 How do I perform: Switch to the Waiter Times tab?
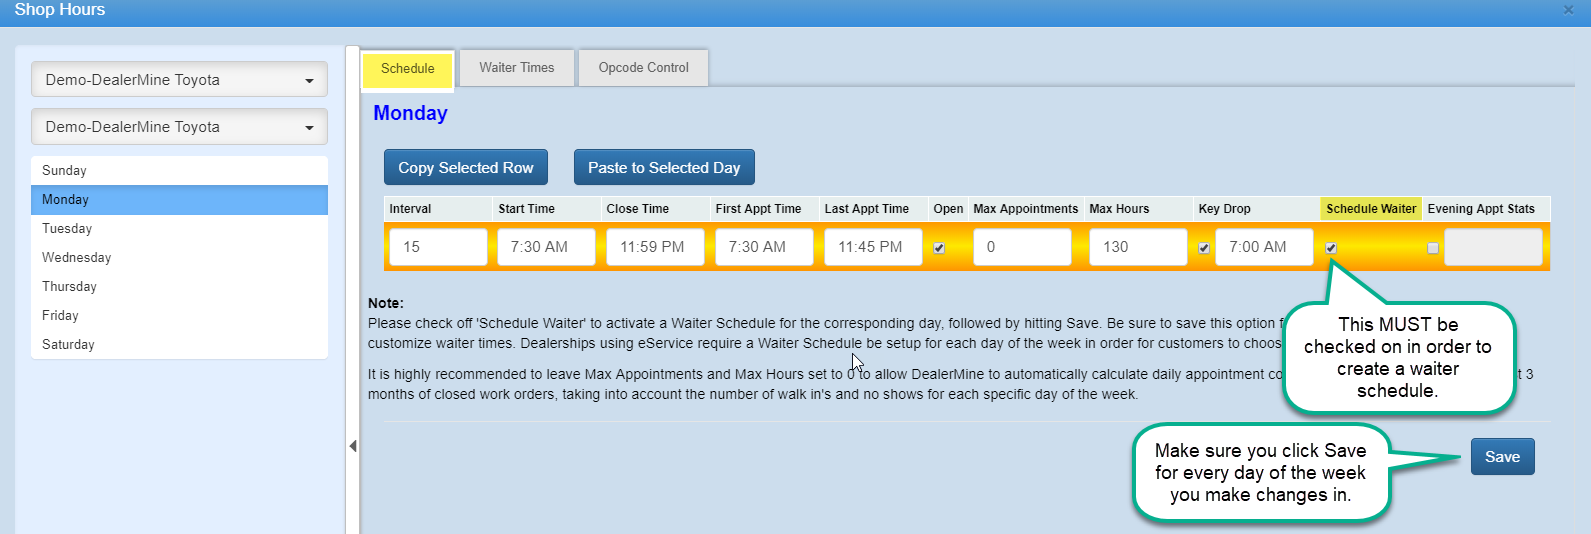(x=516, y=68)
